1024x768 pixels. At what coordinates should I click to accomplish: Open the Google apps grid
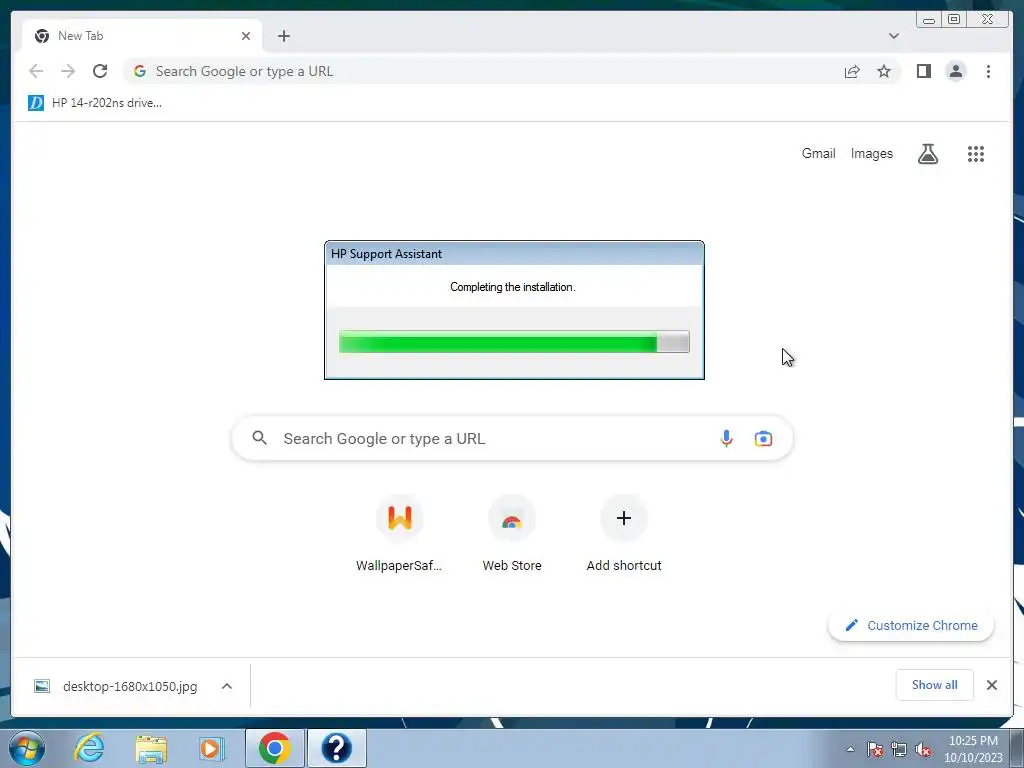(976, 154)
